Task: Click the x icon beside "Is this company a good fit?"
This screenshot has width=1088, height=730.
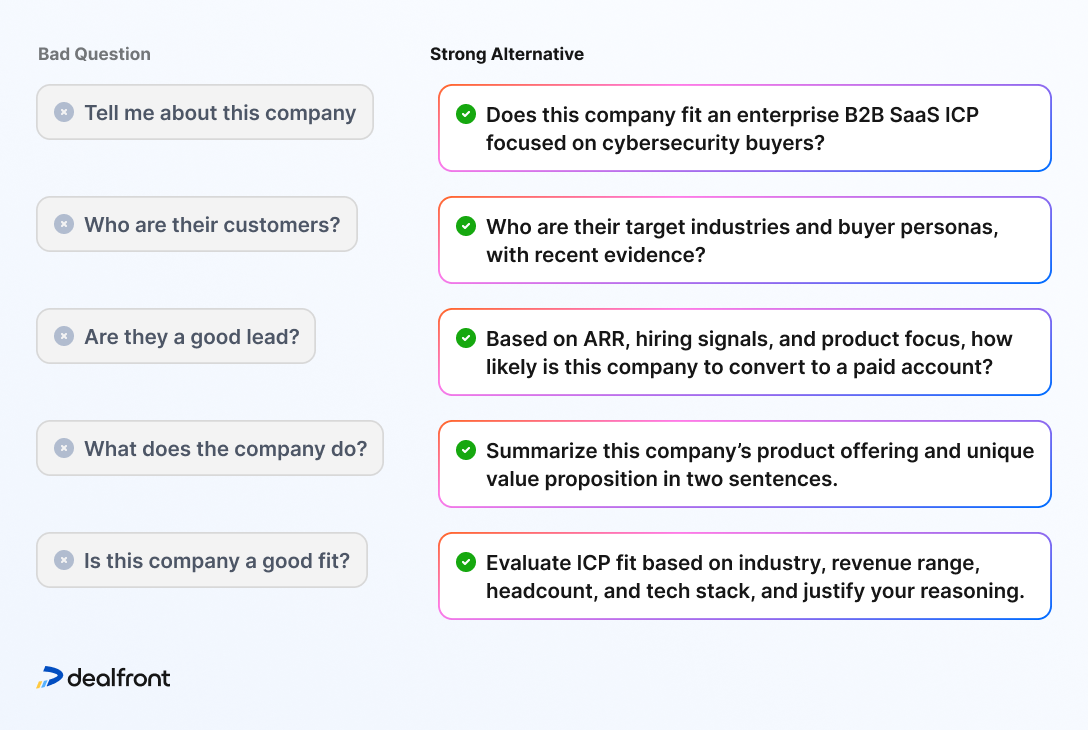Action: [64, 561]
